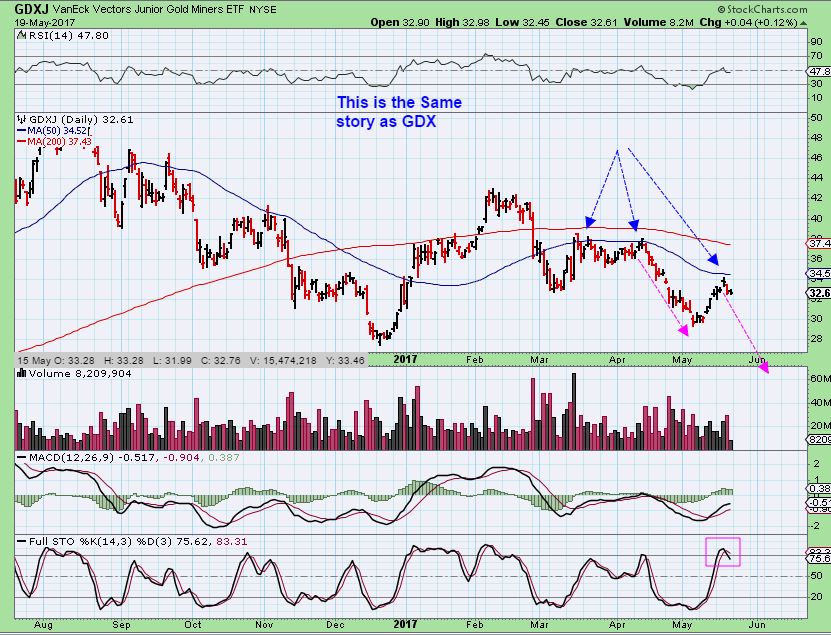This screenshot has height=635, width=831.
Task: Click the MA(200) 37.43 legend text
Action: (x=59, y=142)
